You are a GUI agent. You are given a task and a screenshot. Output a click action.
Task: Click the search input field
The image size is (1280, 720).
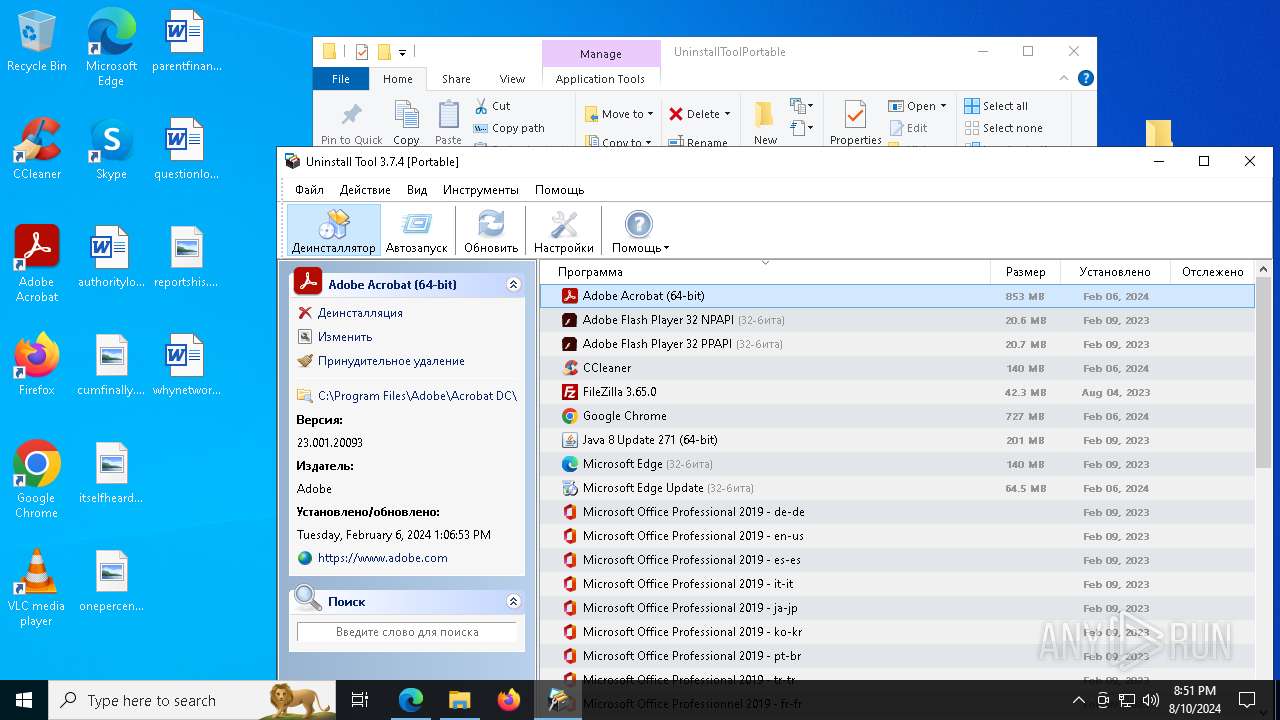tap(407, 632)
